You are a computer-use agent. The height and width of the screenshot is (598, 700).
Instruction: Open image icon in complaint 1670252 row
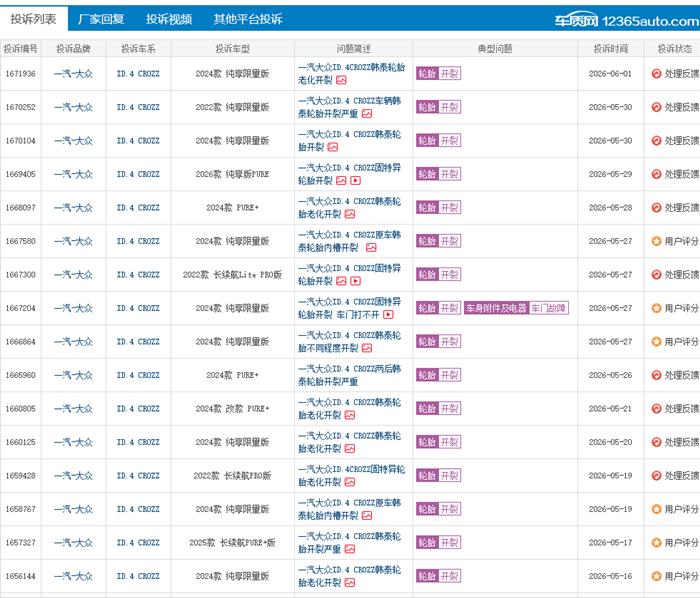tap(367, 114)
